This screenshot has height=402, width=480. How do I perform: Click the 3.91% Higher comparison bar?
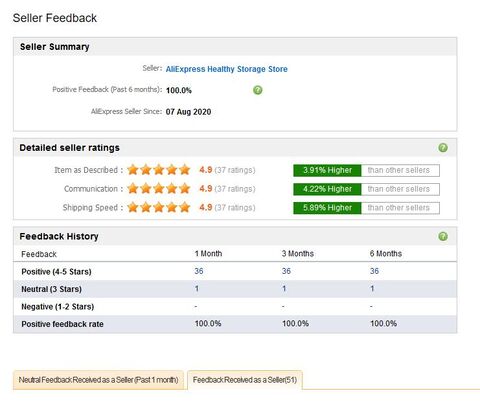click(366, 170)
